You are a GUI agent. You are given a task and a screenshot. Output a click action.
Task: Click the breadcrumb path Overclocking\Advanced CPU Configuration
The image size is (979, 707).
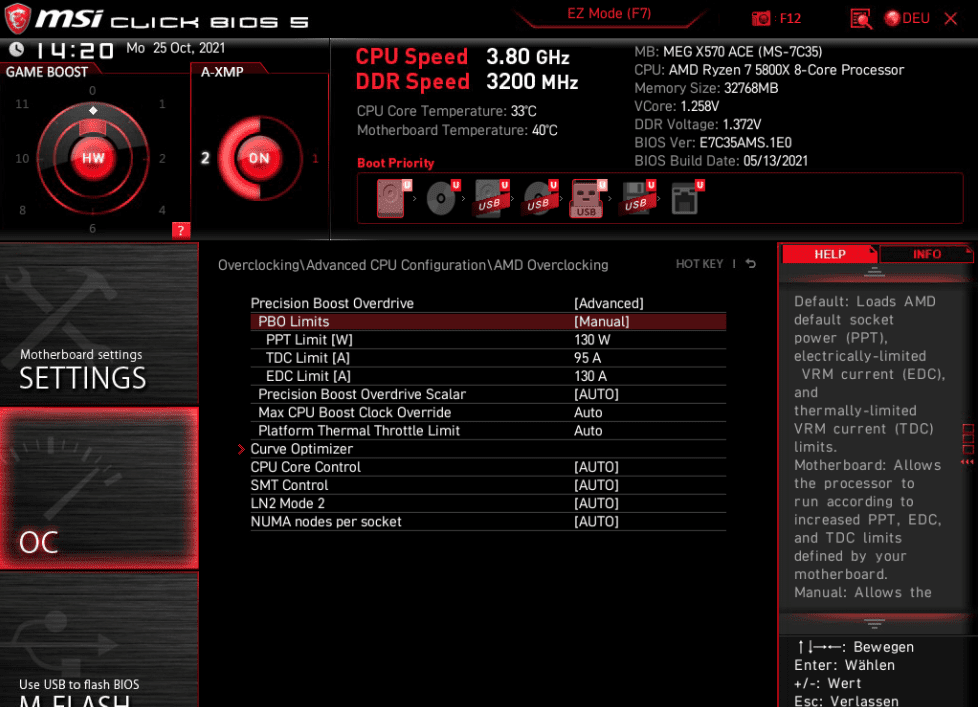click(x=352, y=265)
